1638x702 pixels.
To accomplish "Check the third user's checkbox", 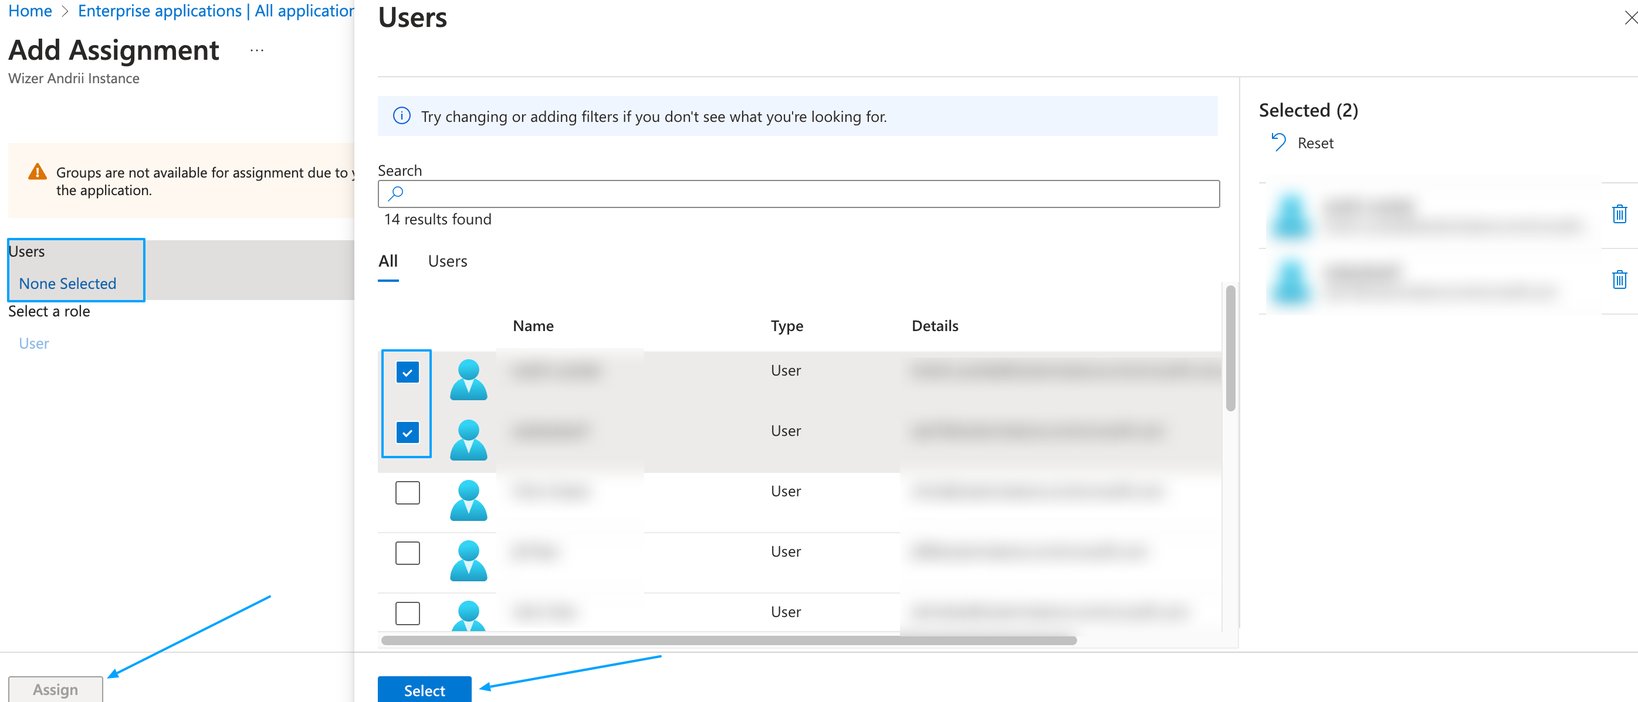I will (407, 493).
